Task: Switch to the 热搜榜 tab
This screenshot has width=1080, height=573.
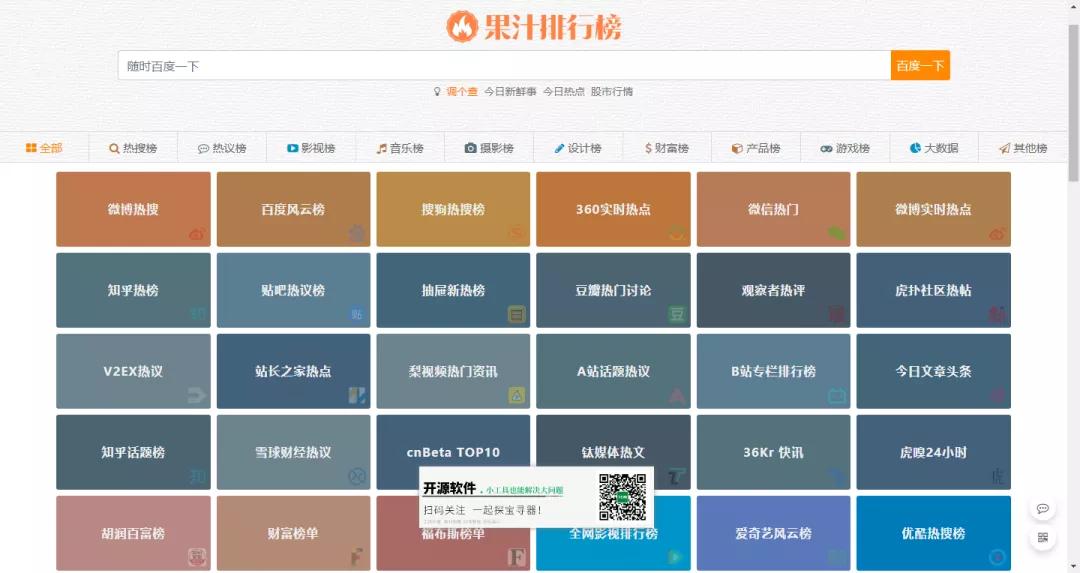Action: click(133, 148)
